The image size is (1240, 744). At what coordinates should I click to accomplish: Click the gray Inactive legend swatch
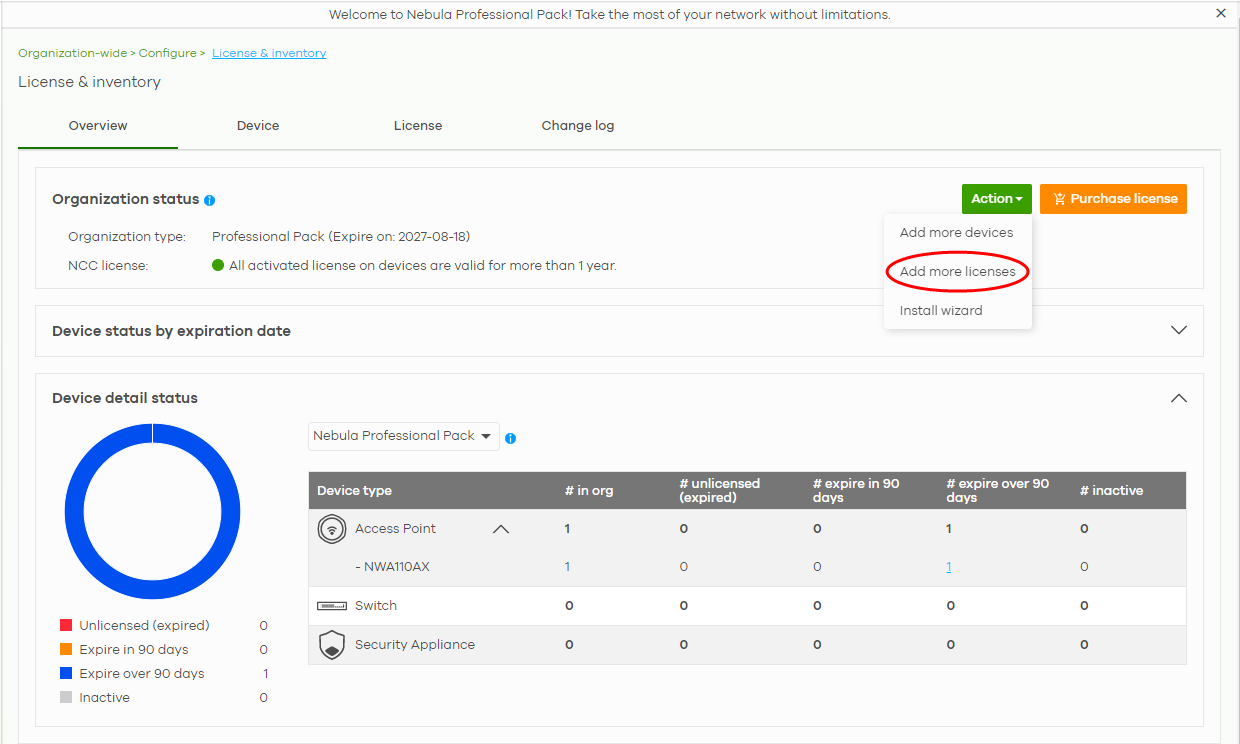coord(66,697)
